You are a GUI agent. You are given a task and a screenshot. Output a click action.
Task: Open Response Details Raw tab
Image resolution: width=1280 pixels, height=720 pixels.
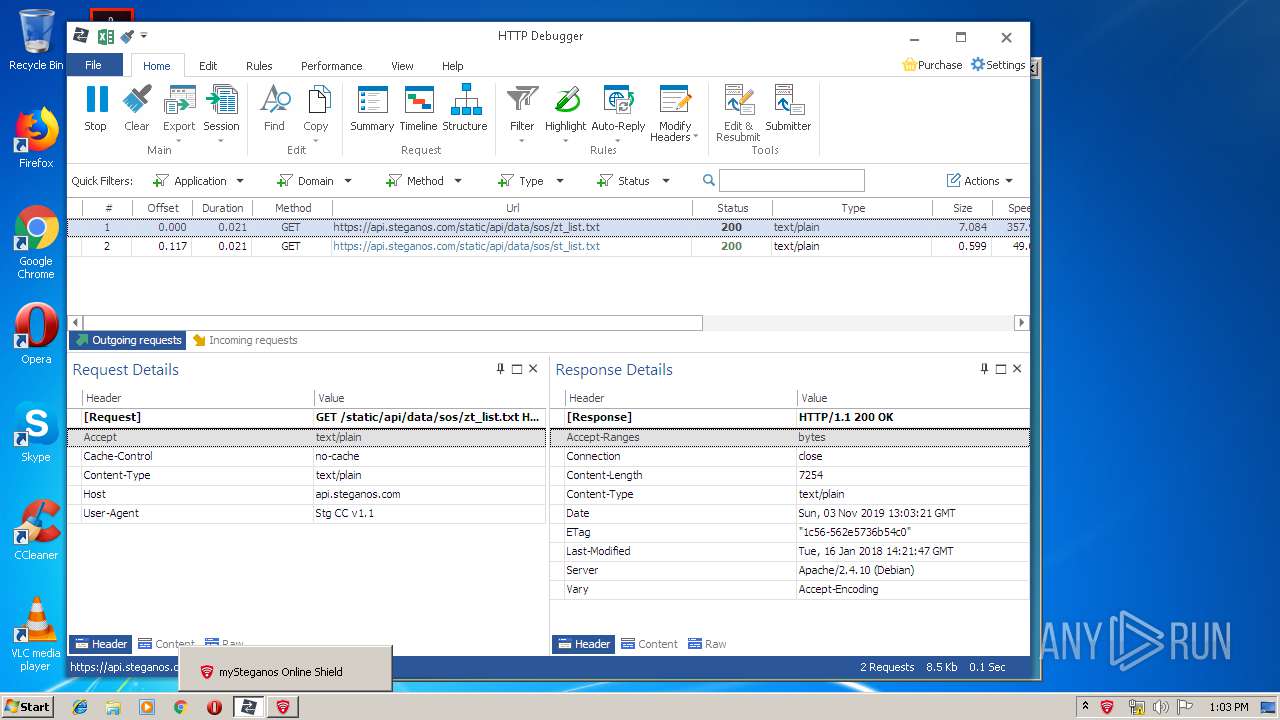tap(706, 644)
